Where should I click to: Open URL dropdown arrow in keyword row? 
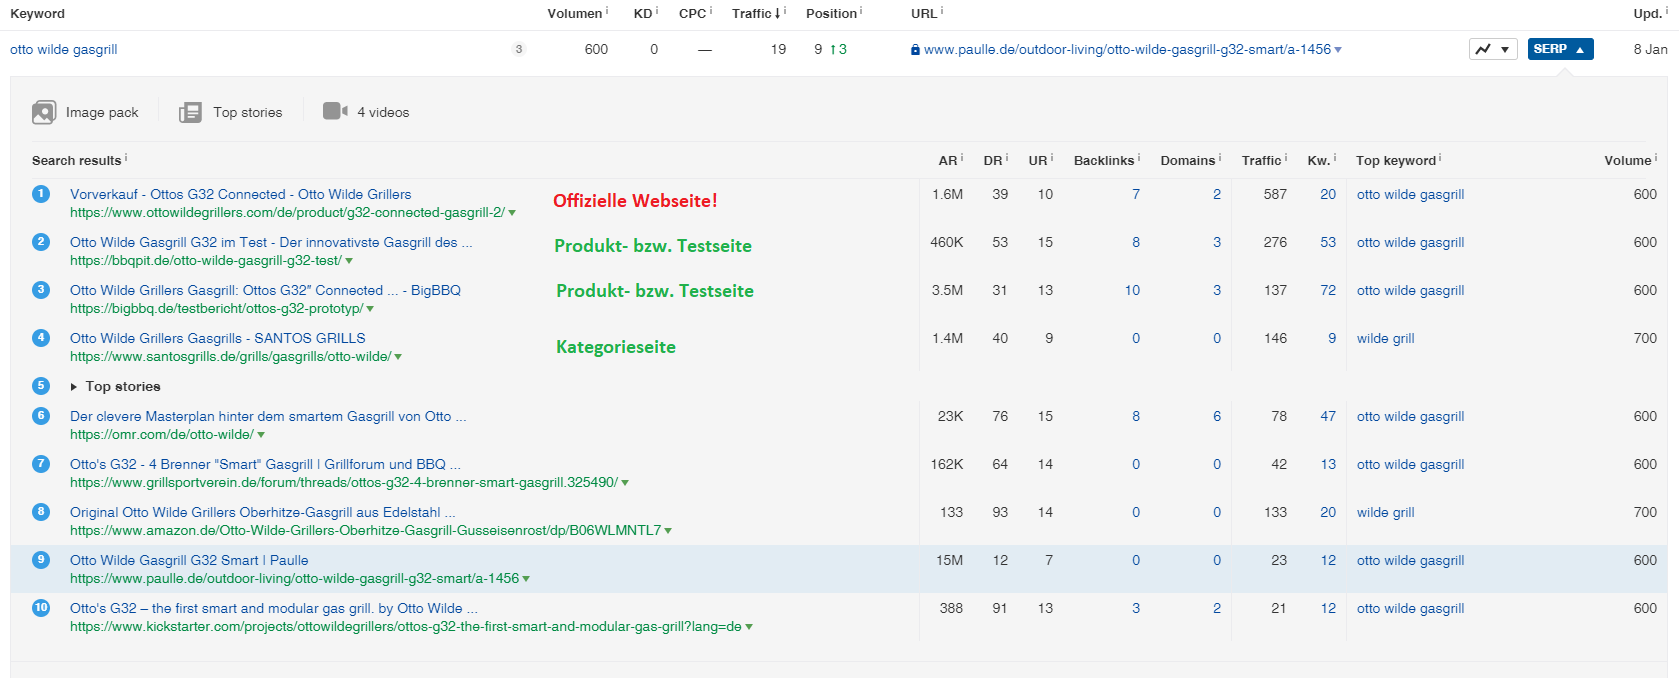point(1338,50)
